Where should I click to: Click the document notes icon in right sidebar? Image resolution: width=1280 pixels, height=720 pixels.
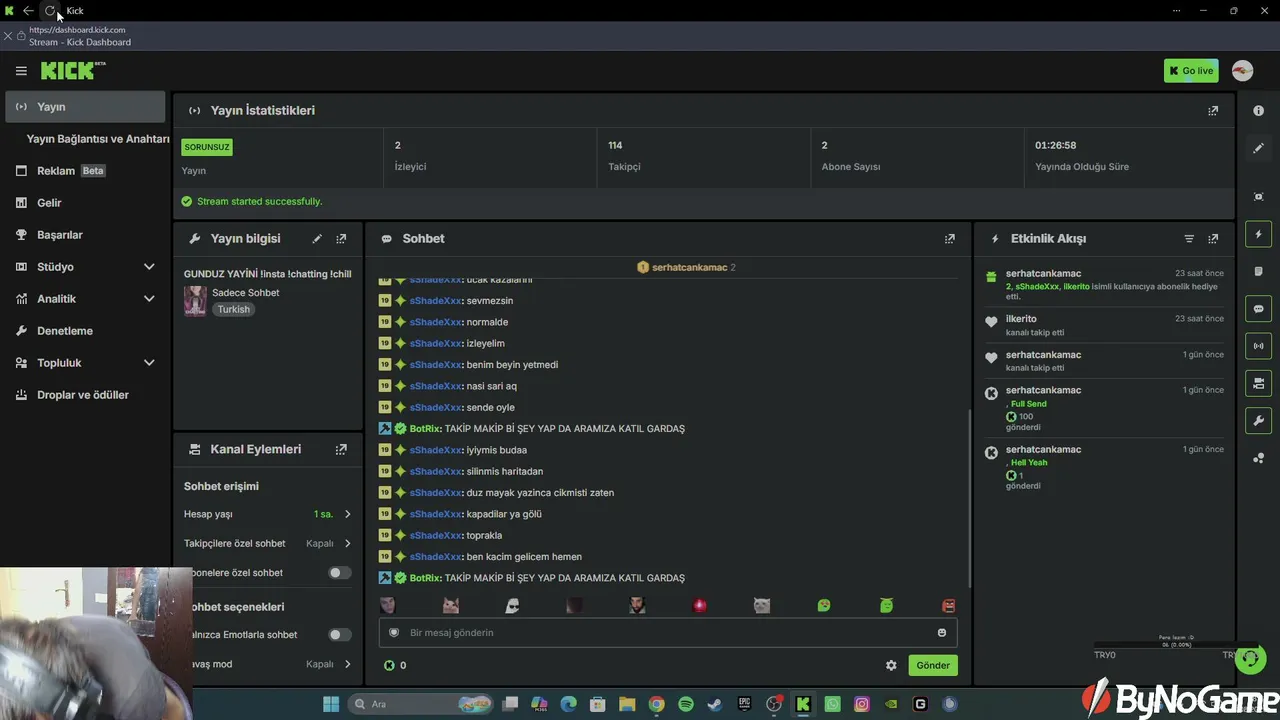(1259, 271)
